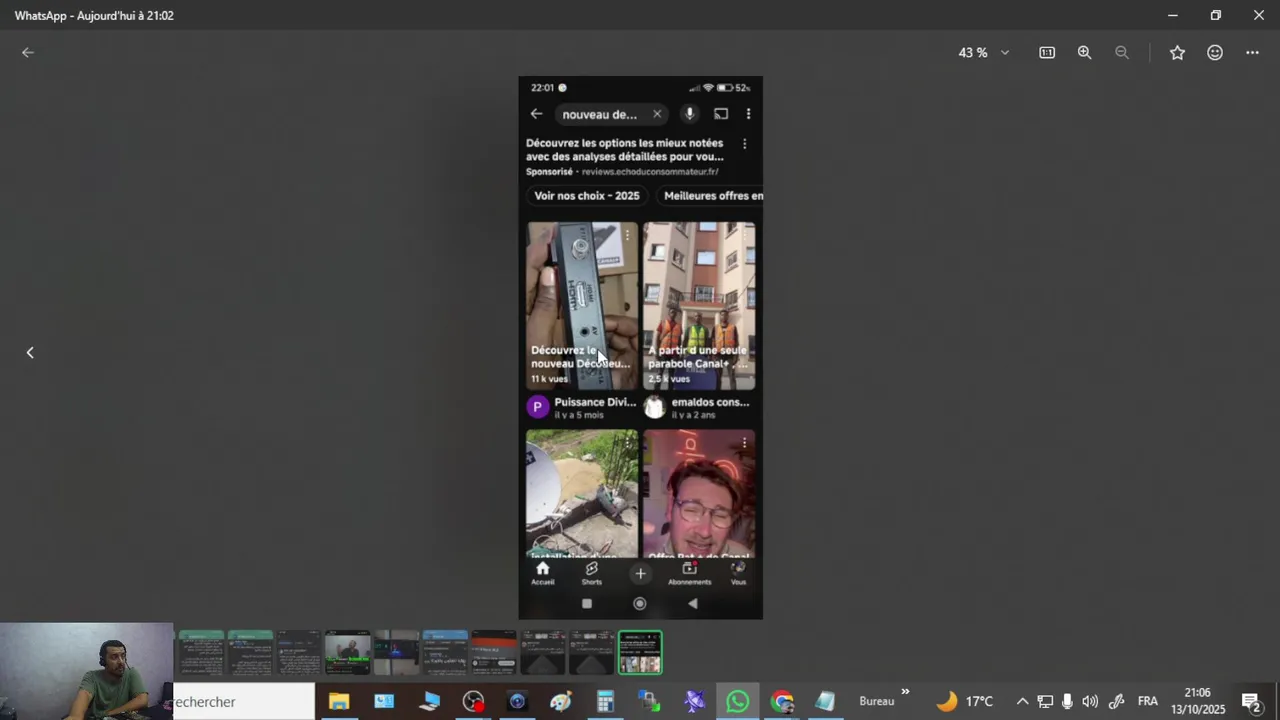Open options on the neon-sign man video
Screen dimensions: 1280x720
(744, 443)
